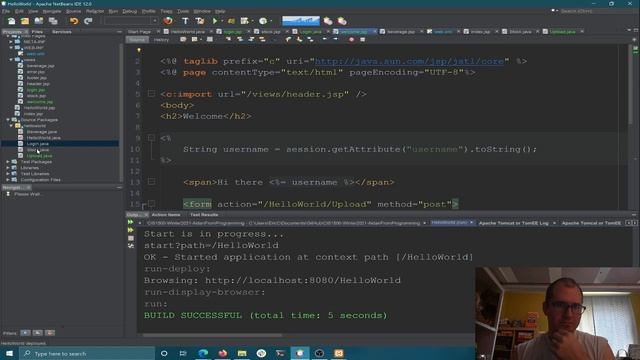Click the java.sun.com JSTL core URL link

coord(409,61)
